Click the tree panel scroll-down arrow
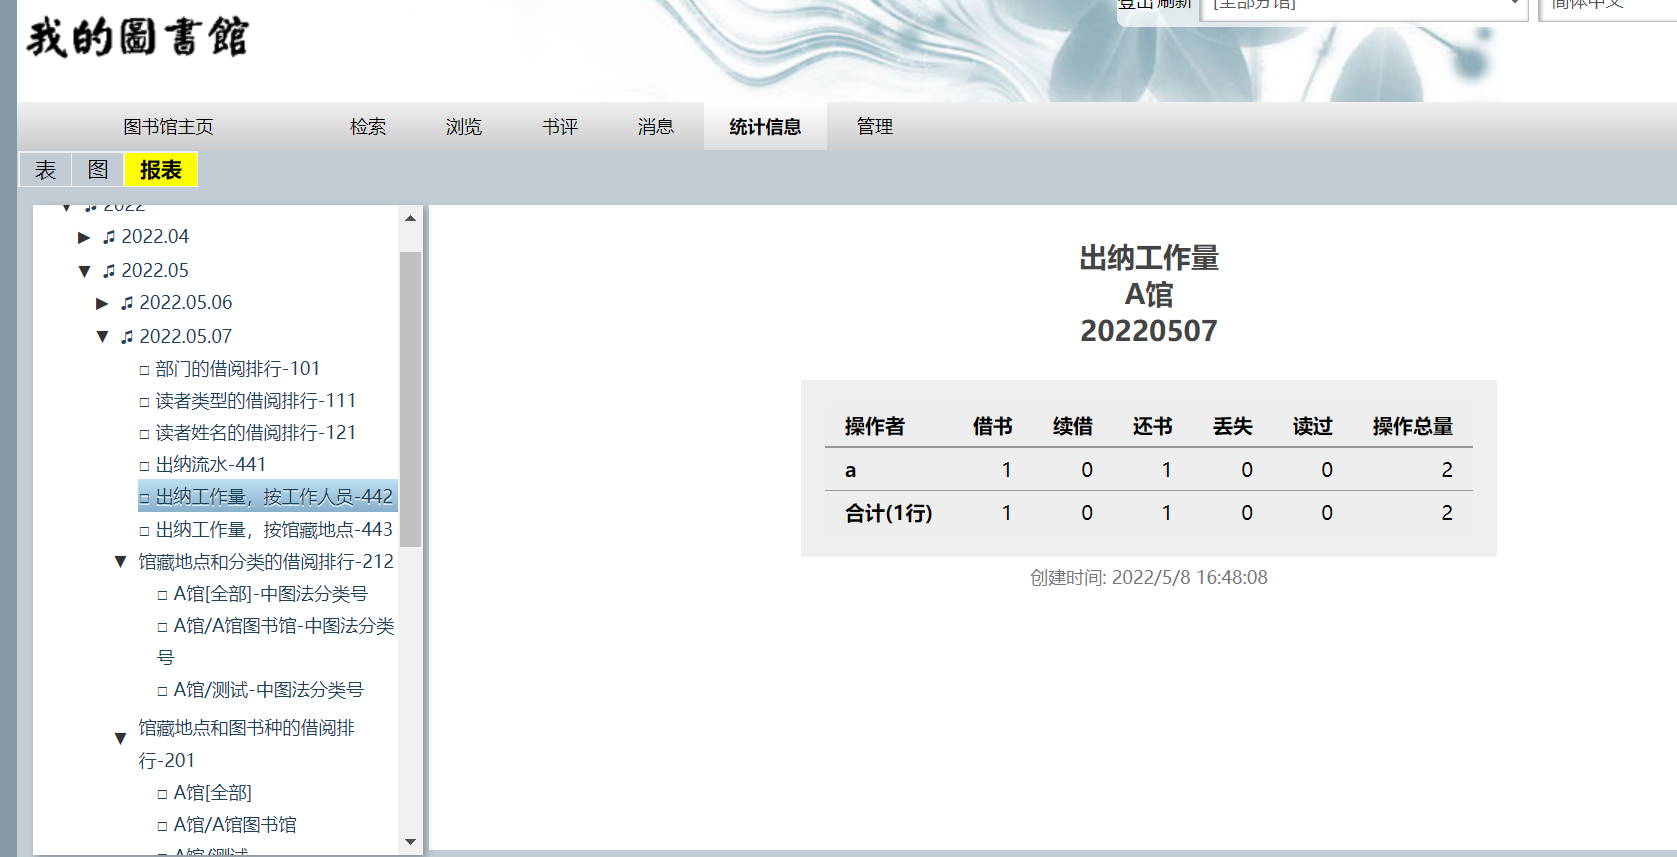Image resolution: width=1677 pixels, height=857 pixels. pos(410,842)
